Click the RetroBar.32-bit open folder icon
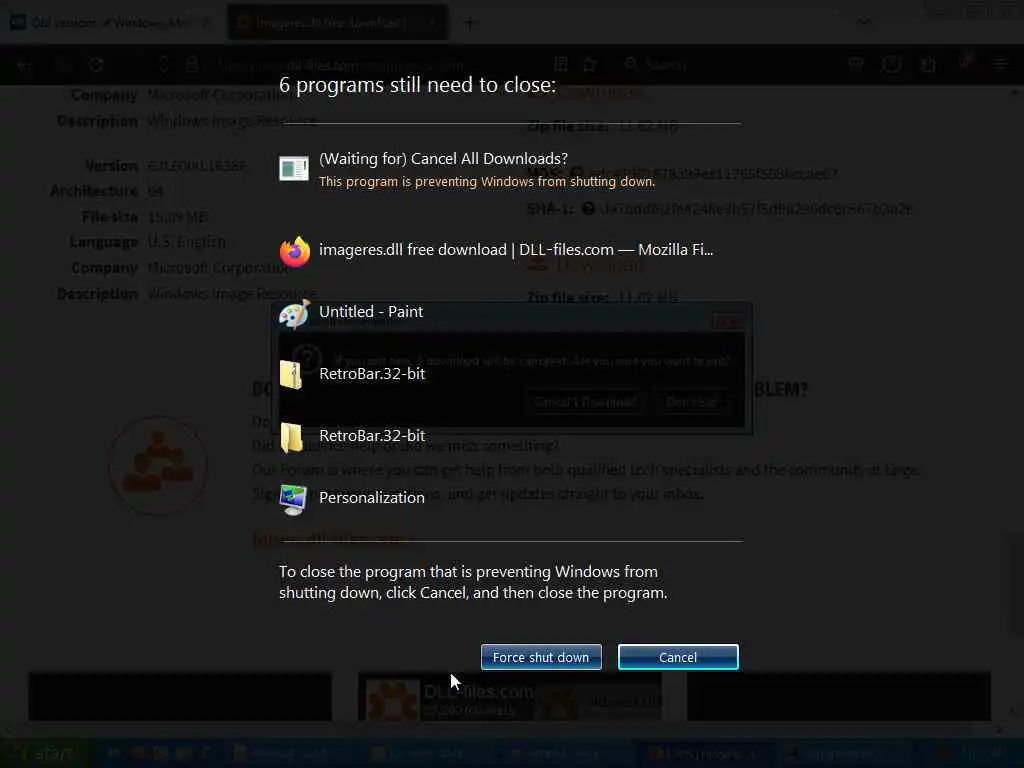Viewport: 1024px width, 768px height. point(291,437)
